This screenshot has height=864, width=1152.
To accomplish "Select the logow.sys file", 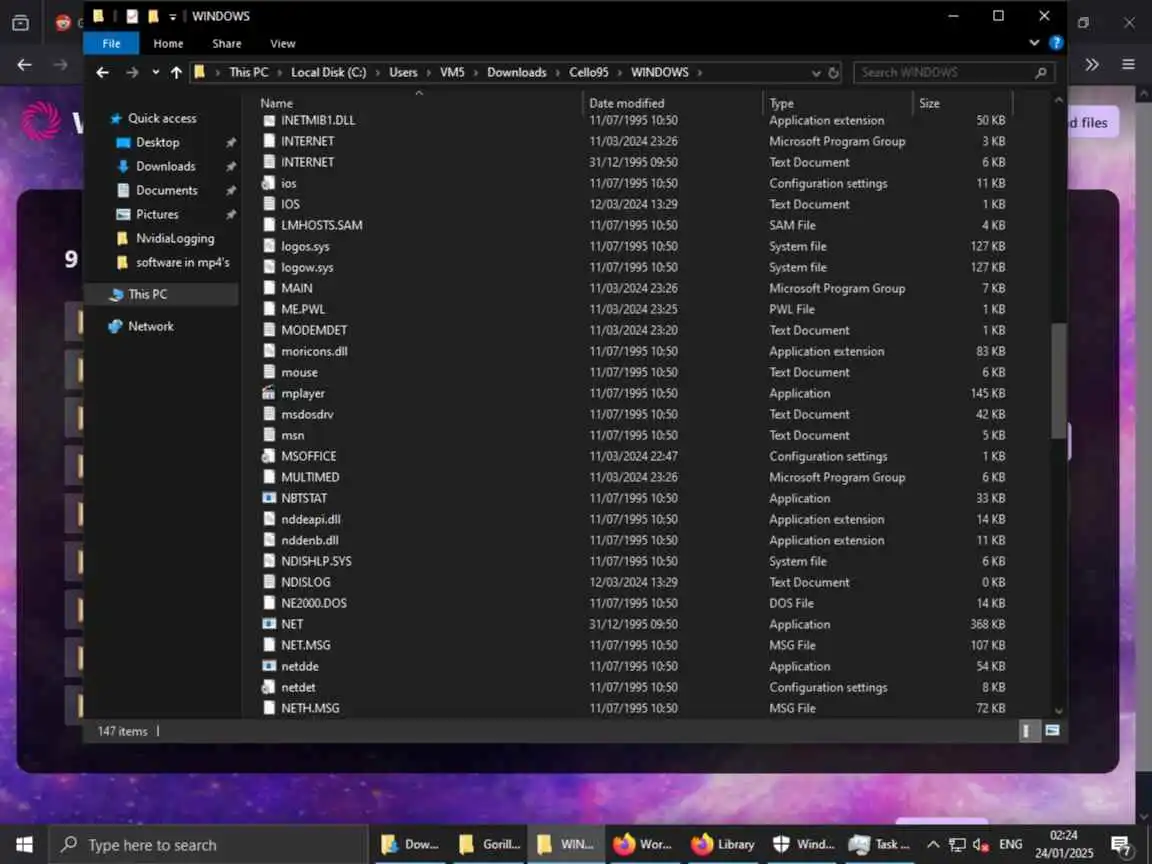I will pyautogui.click(x=307, y=267).
